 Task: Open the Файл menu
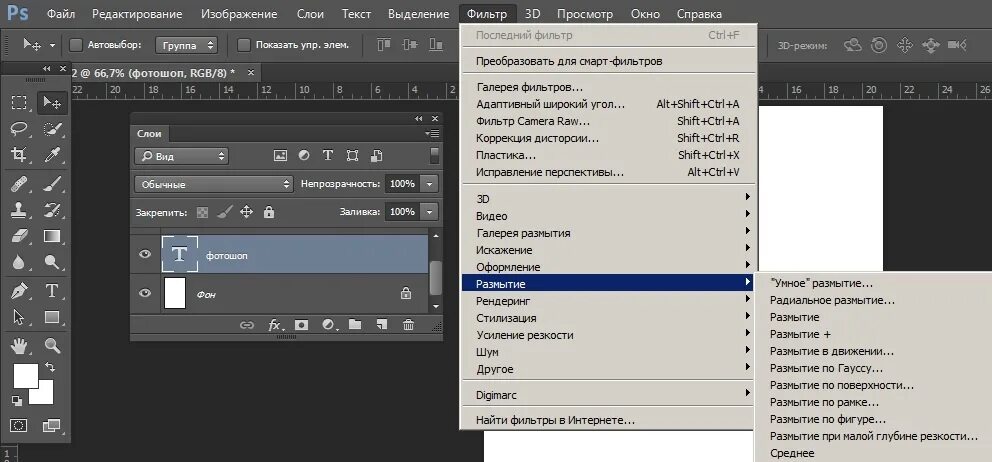[x=60, y=14]
